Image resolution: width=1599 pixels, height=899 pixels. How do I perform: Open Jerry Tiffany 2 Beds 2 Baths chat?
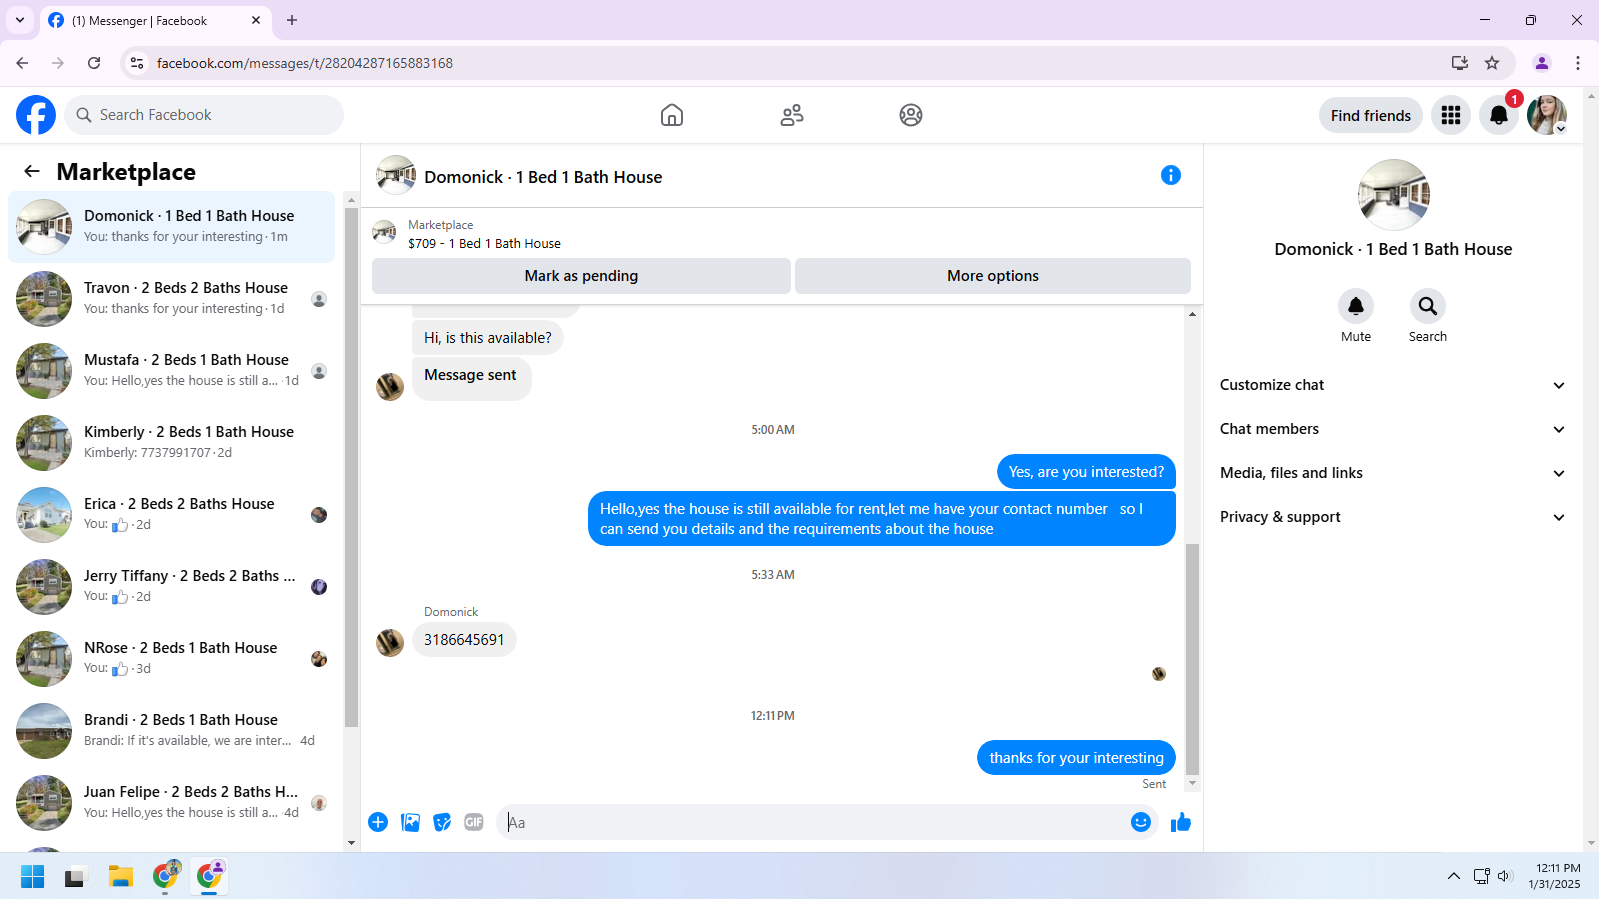click(172, 587)
